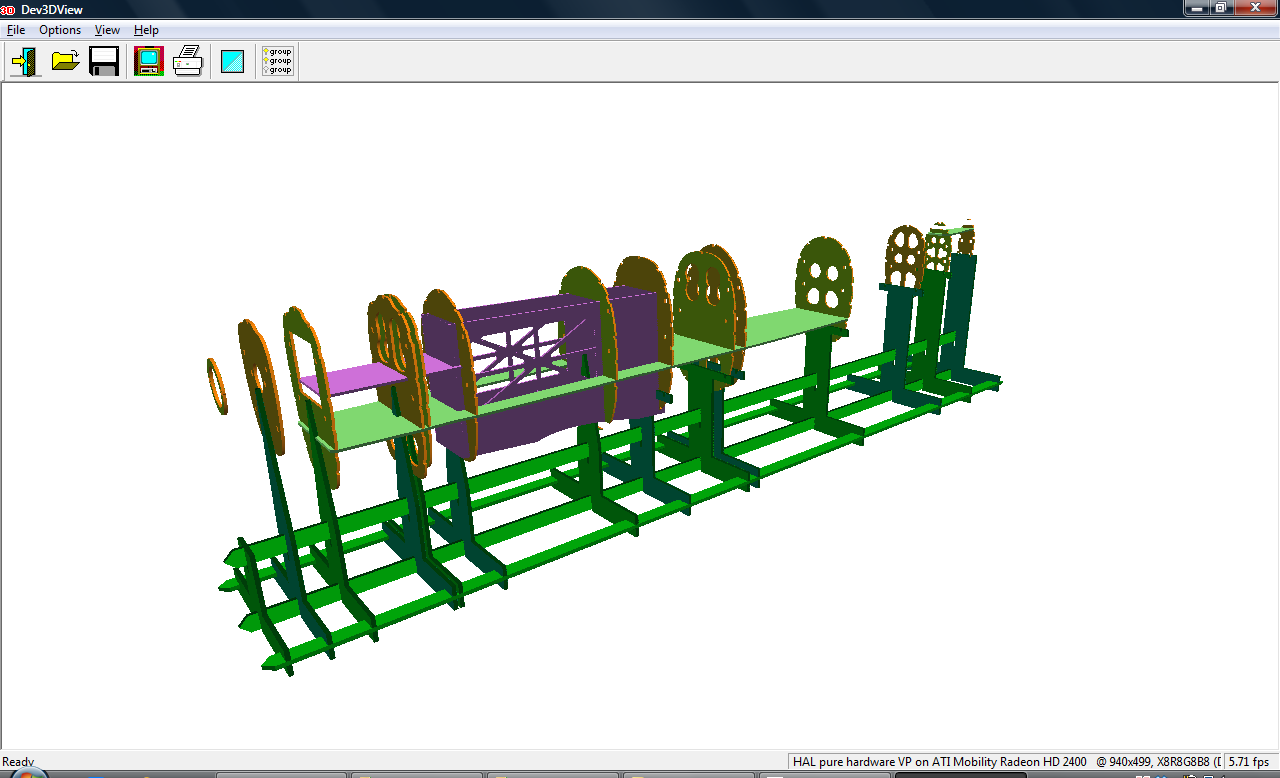
Task: Click the computer monitor toolbar icon
Action: point(149,61)
